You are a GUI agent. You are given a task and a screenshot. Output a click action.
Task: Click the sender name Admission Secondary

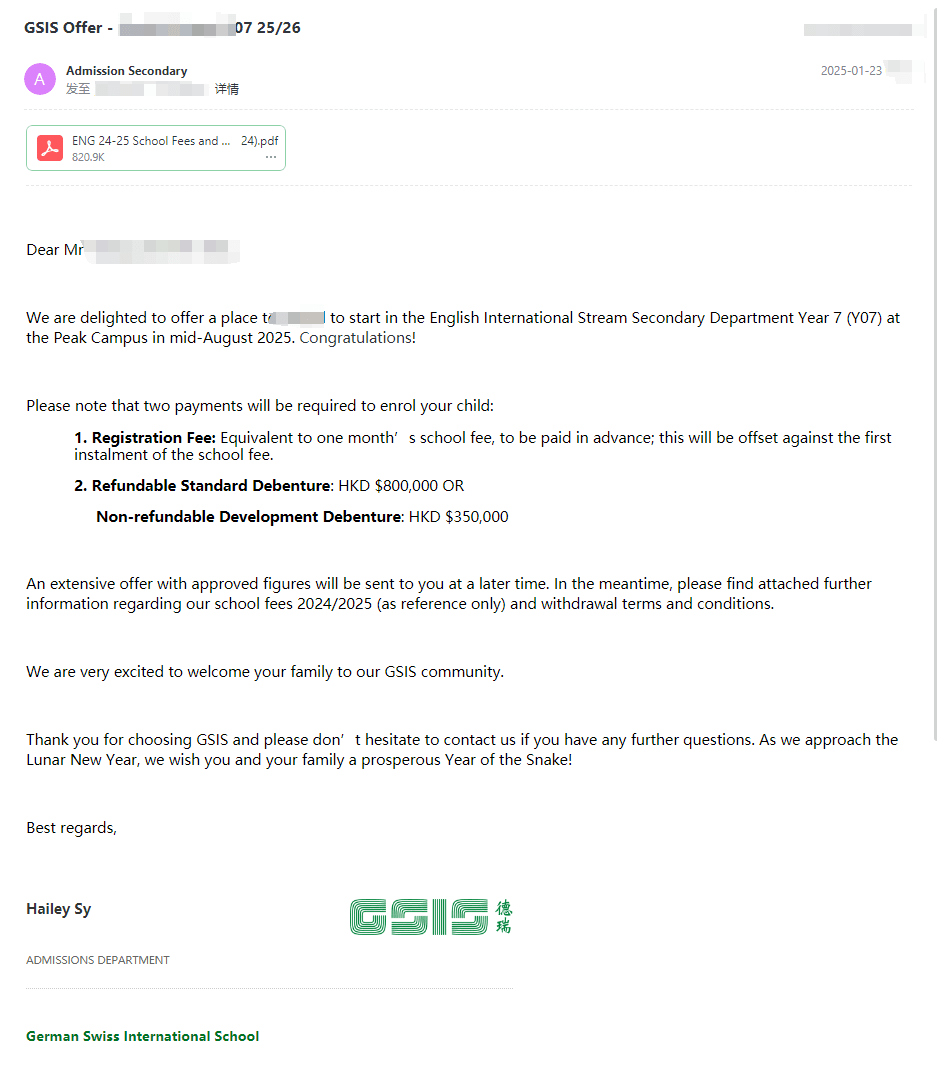click(126, 71)
